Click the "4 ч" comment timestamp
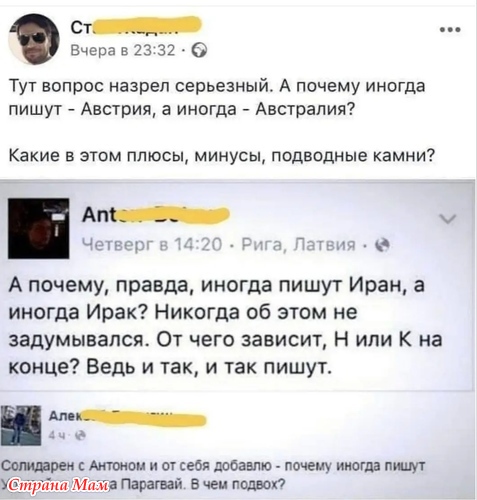 coord(54,435)
